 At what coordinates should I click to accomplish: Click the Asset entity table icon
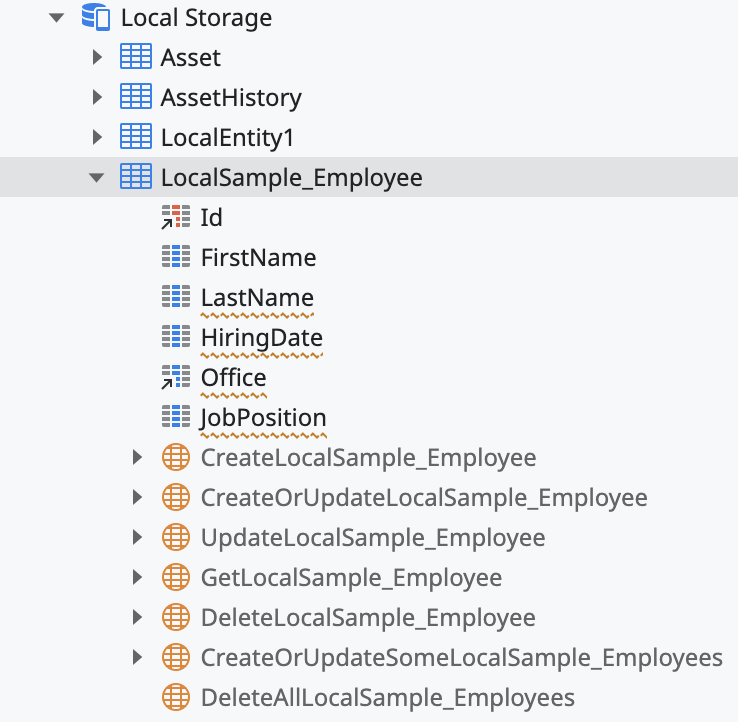136,56
